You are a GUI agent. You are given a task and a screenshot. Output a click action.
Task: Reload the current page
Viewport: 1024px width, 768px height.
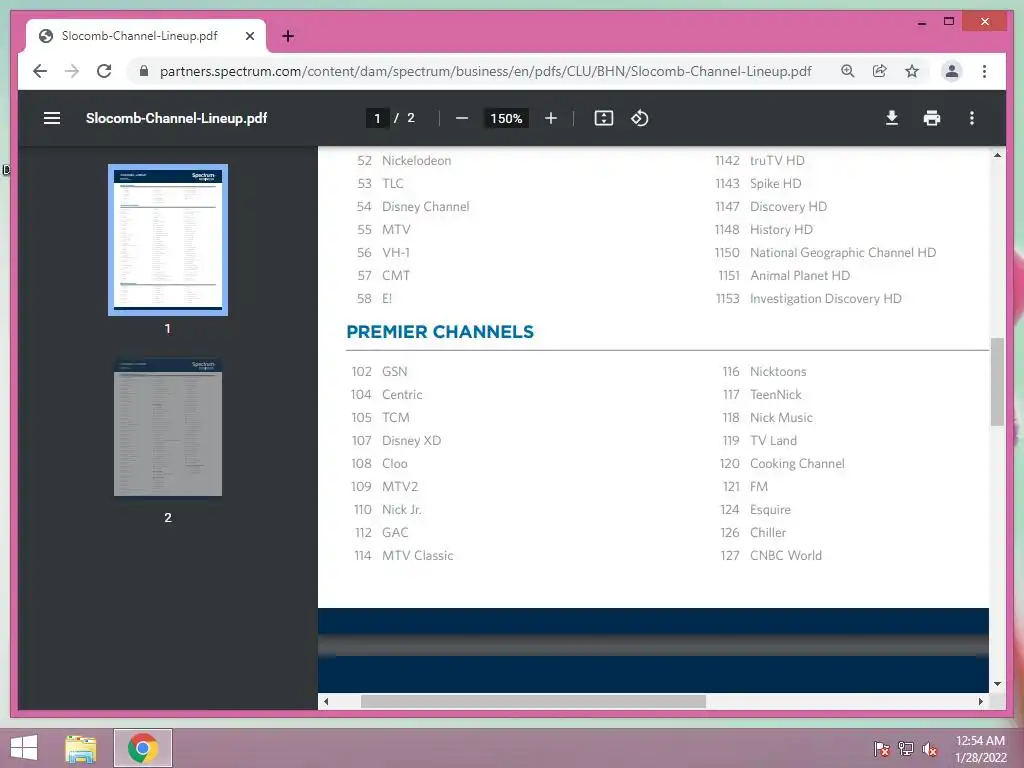[x=104, y=71]
